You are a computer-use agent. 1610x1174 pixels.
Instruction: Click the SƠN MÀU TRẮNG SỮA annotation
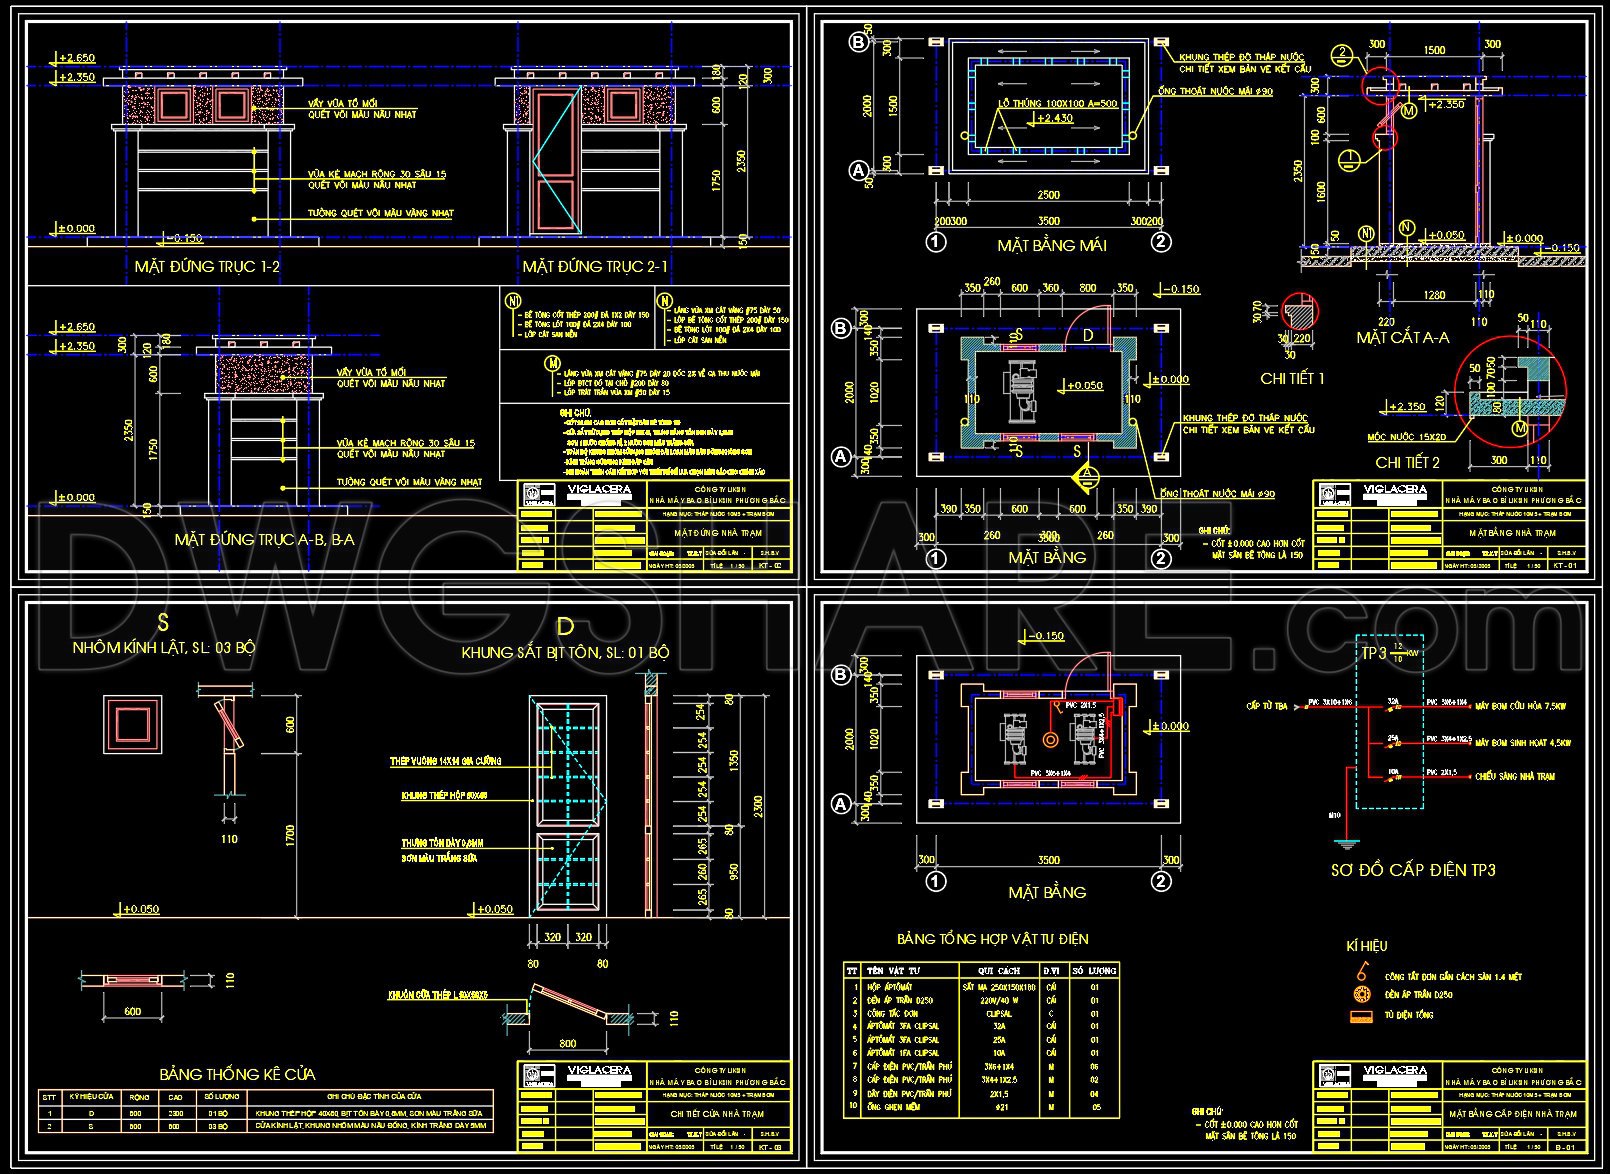pyautogui.click(x=437, y=858)
